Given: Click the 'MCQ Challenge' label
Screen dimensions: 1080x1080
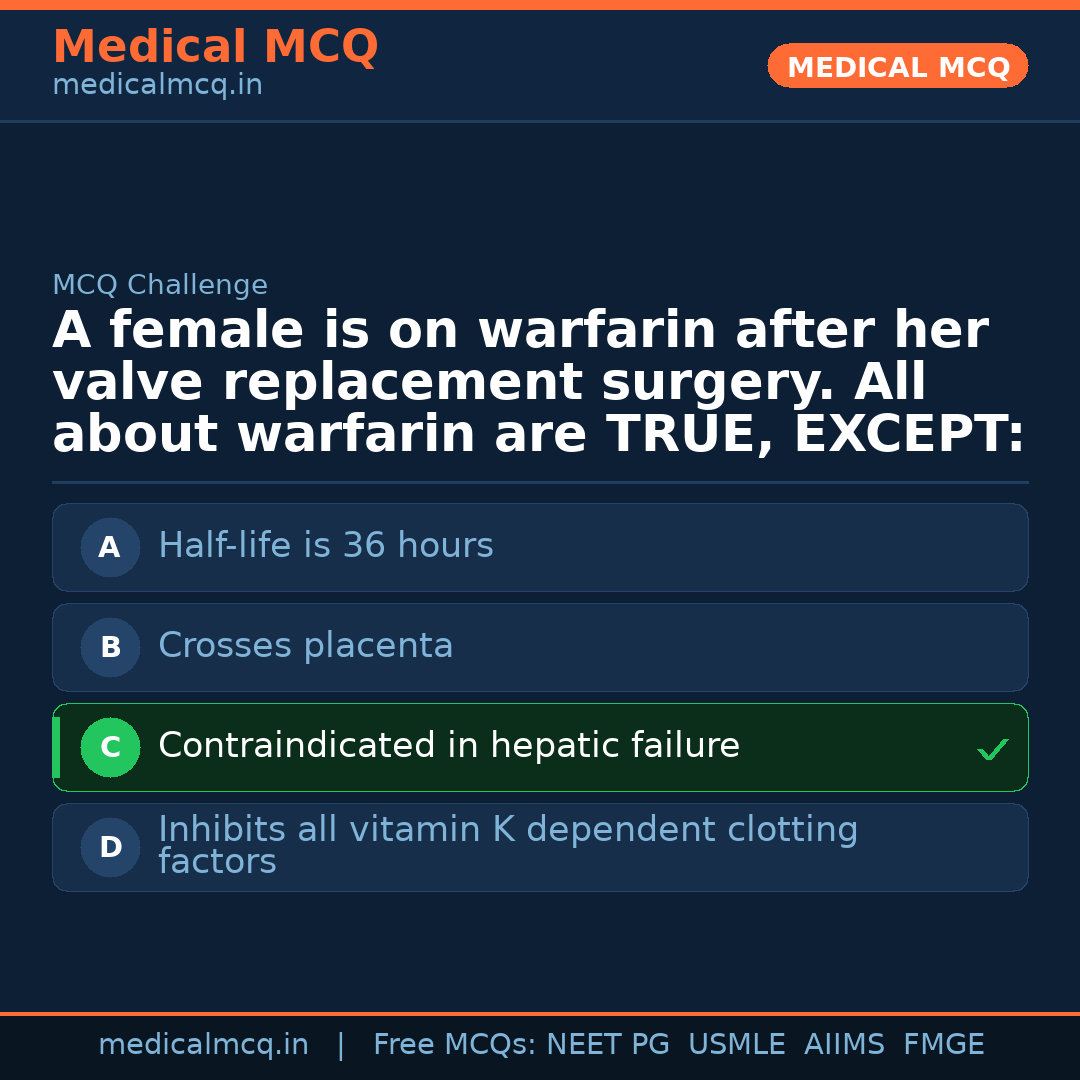Looking at the screenshot, I should 160,286.
